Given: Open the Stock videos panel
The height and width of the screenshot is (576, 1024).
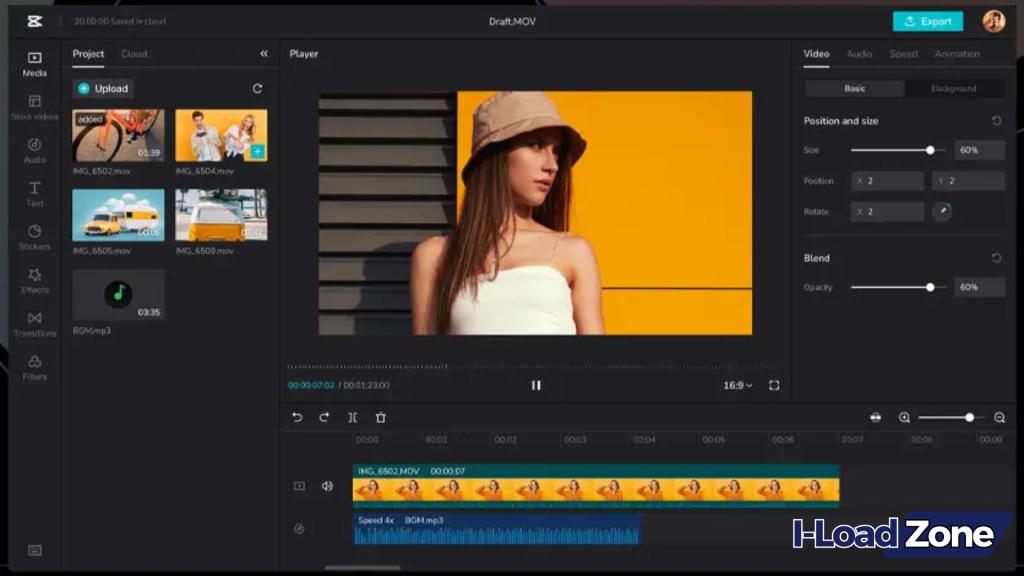Looking at the screenshot, I should 34,105.
